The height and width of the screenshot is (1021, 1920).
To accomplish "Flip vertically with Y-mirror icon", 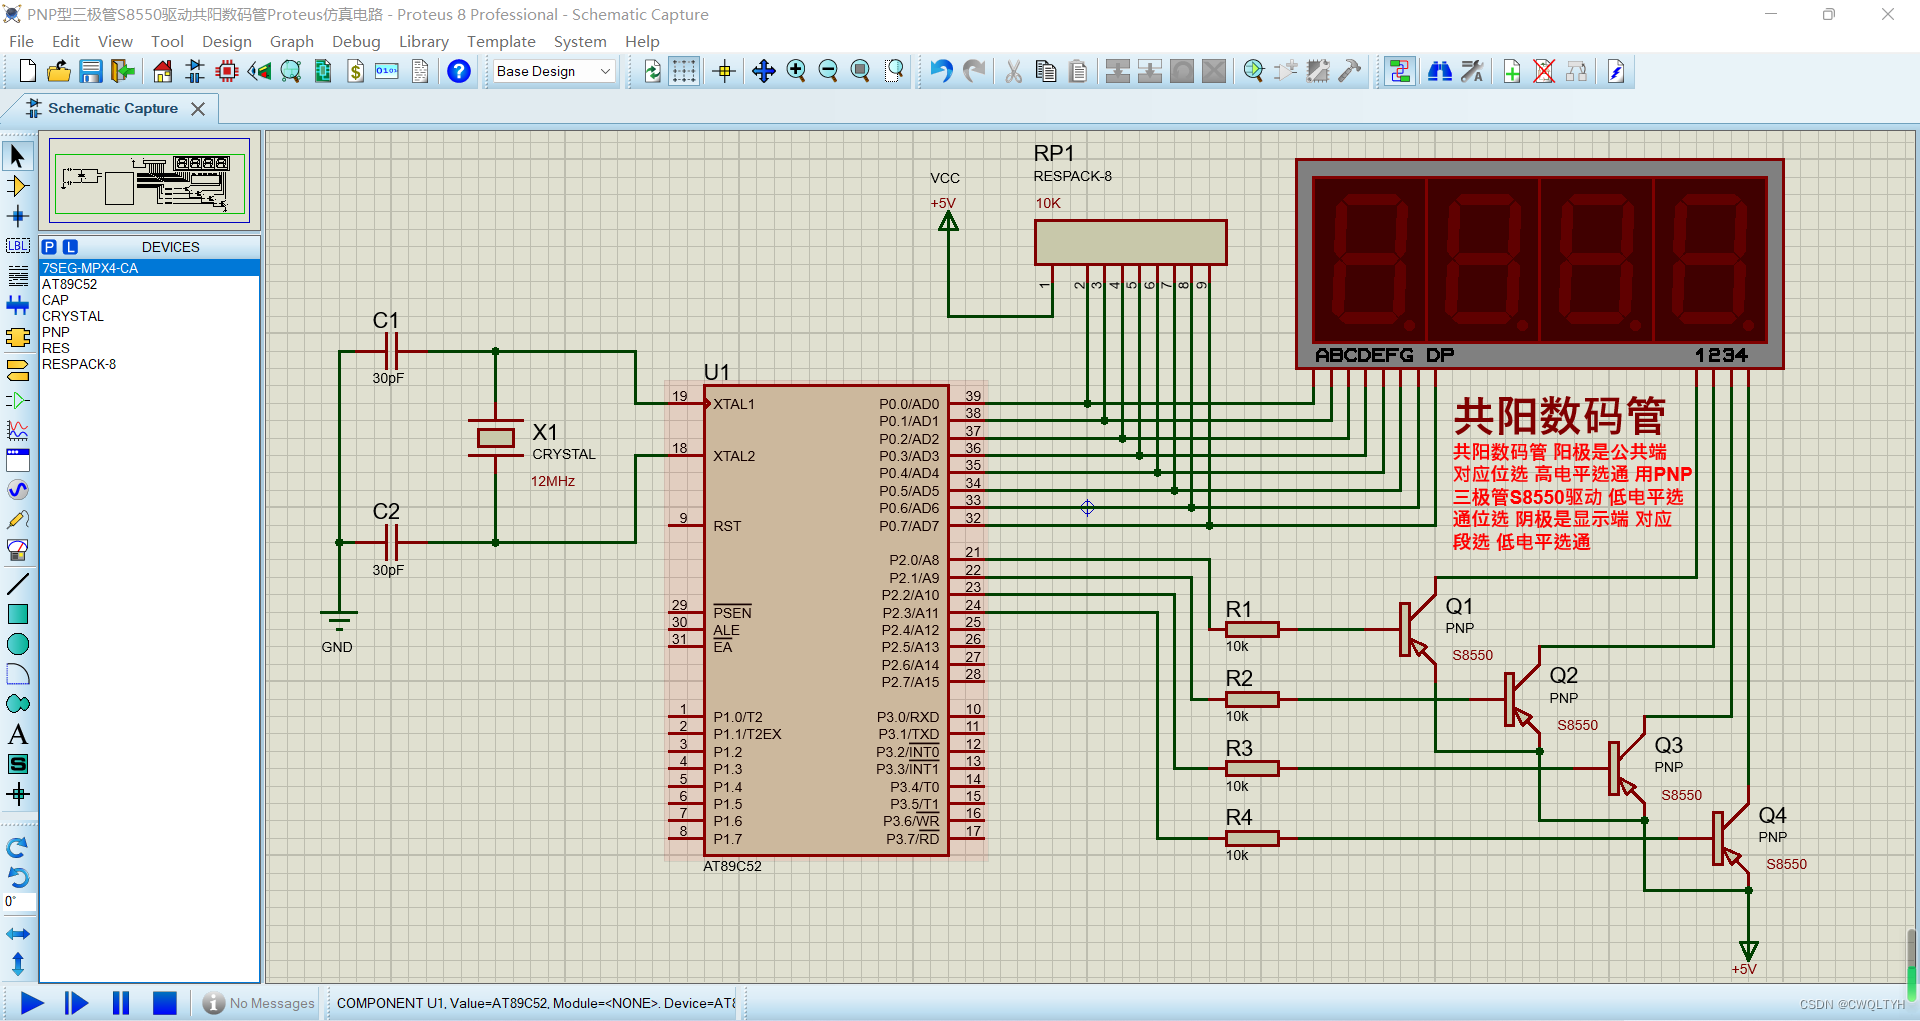I will (17, 964).
